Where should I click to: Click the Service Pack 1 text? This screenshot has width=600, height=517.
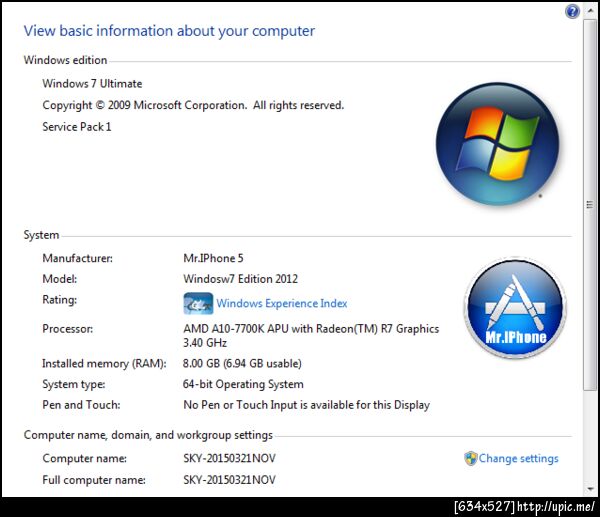pos(77,127)
